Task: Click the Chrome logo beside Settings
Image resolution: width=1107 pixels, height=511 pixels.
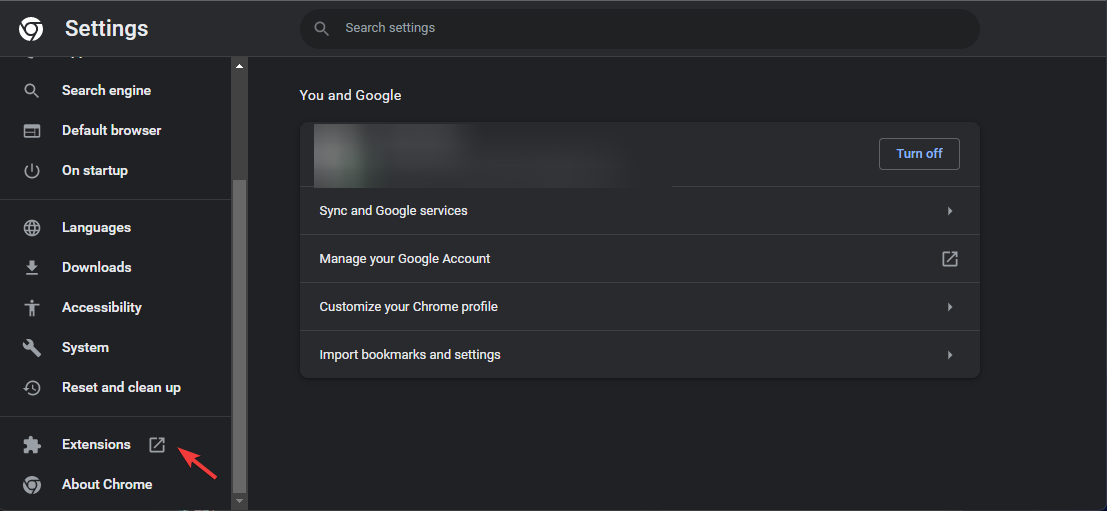Action: (31, 29)
